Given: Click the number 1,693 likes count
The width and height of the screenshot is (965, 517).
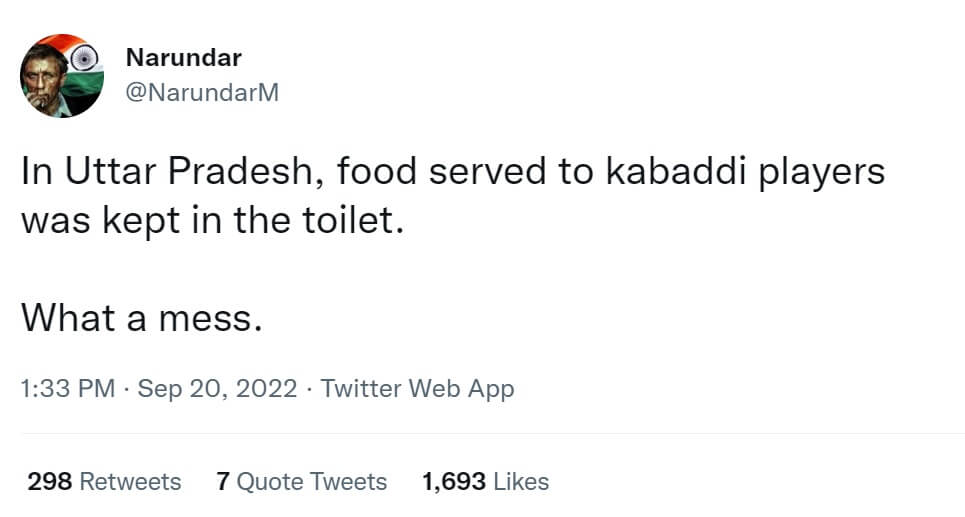Looking at the screenshot, I should (454, 481).
